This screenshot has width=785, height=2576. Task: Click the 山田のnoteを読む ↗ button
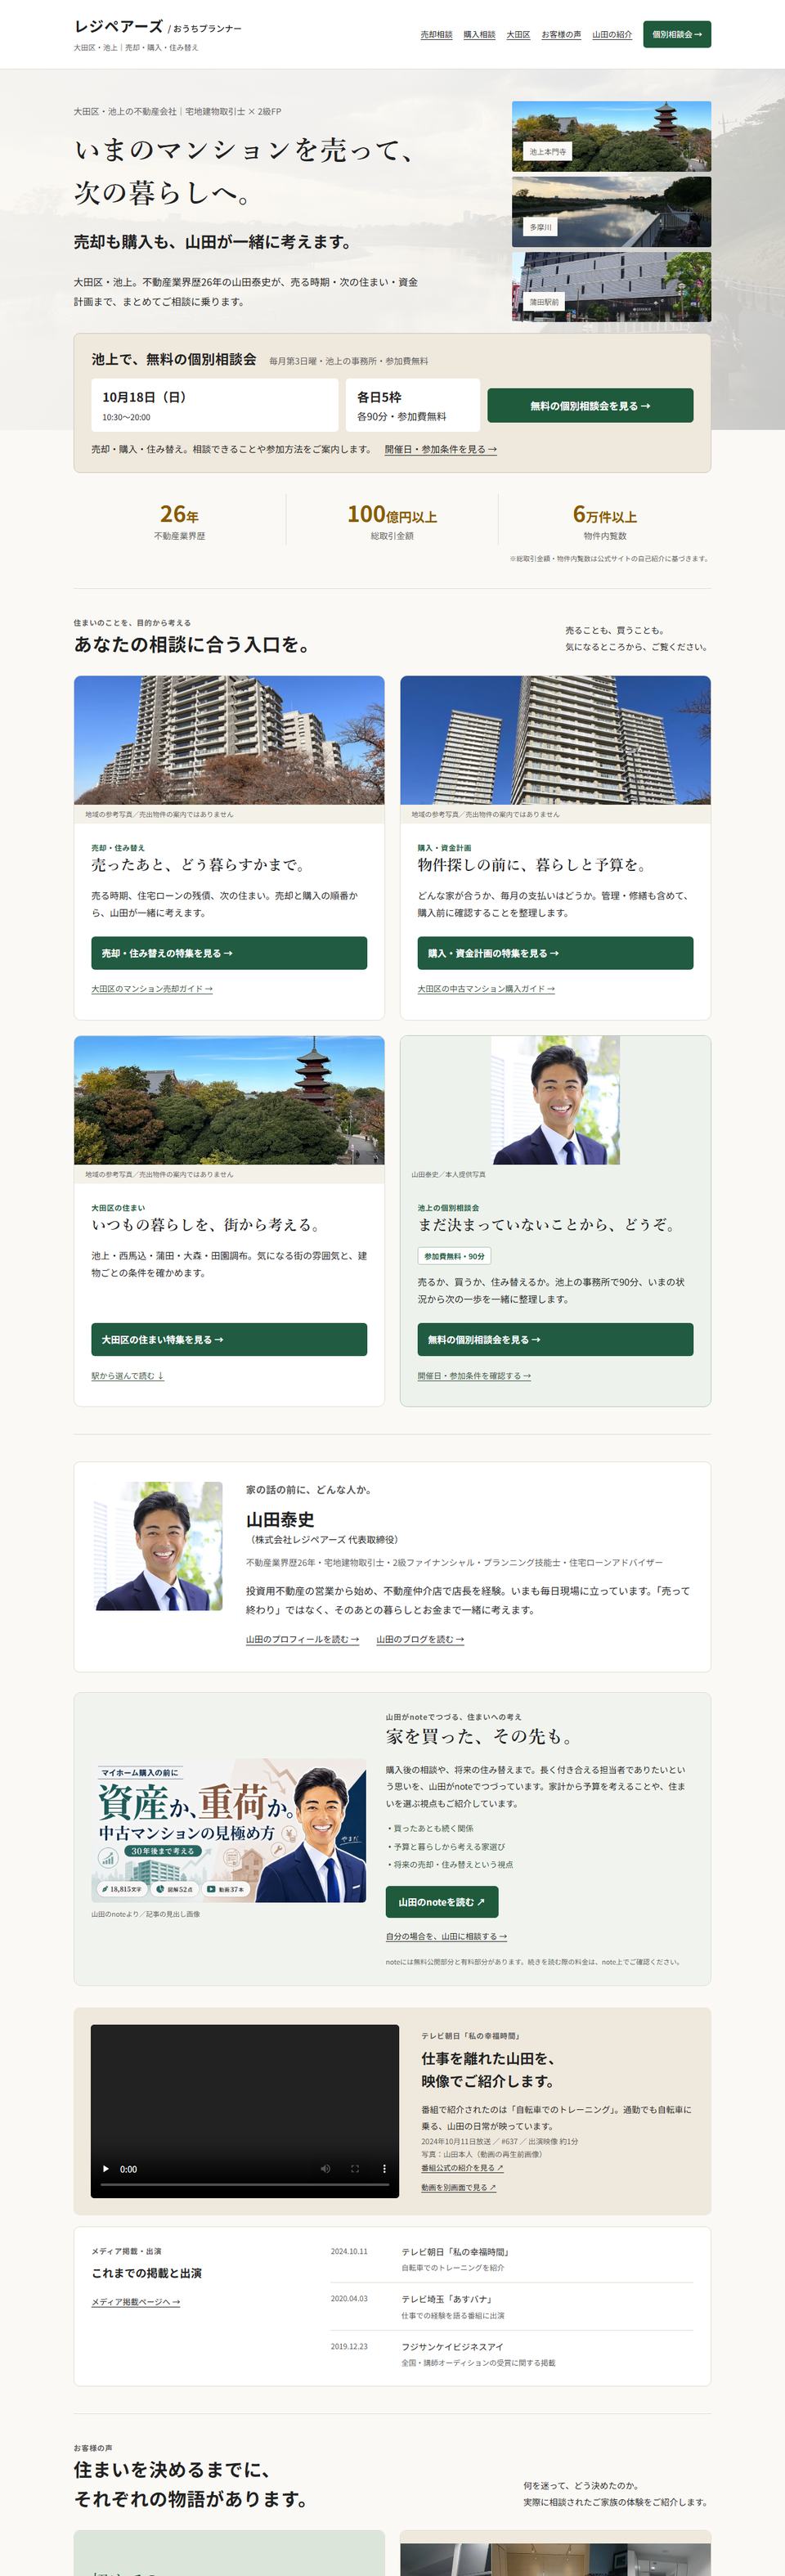442,1902
